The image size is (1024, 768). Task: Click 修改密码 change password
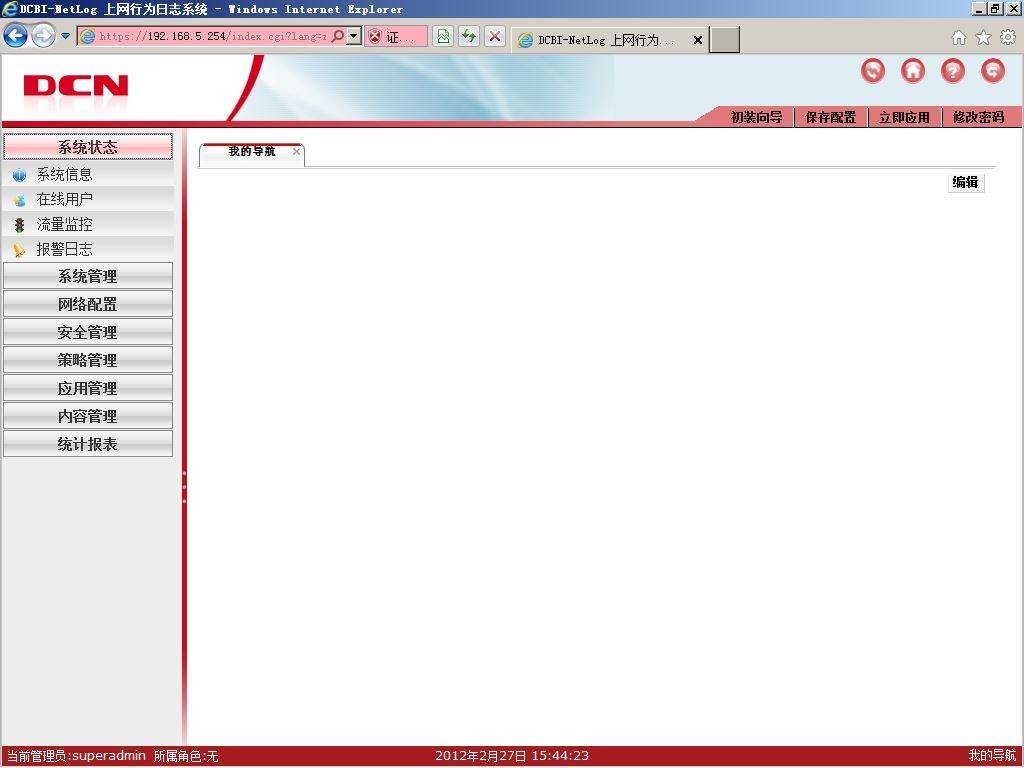click(x=978, y=118)
